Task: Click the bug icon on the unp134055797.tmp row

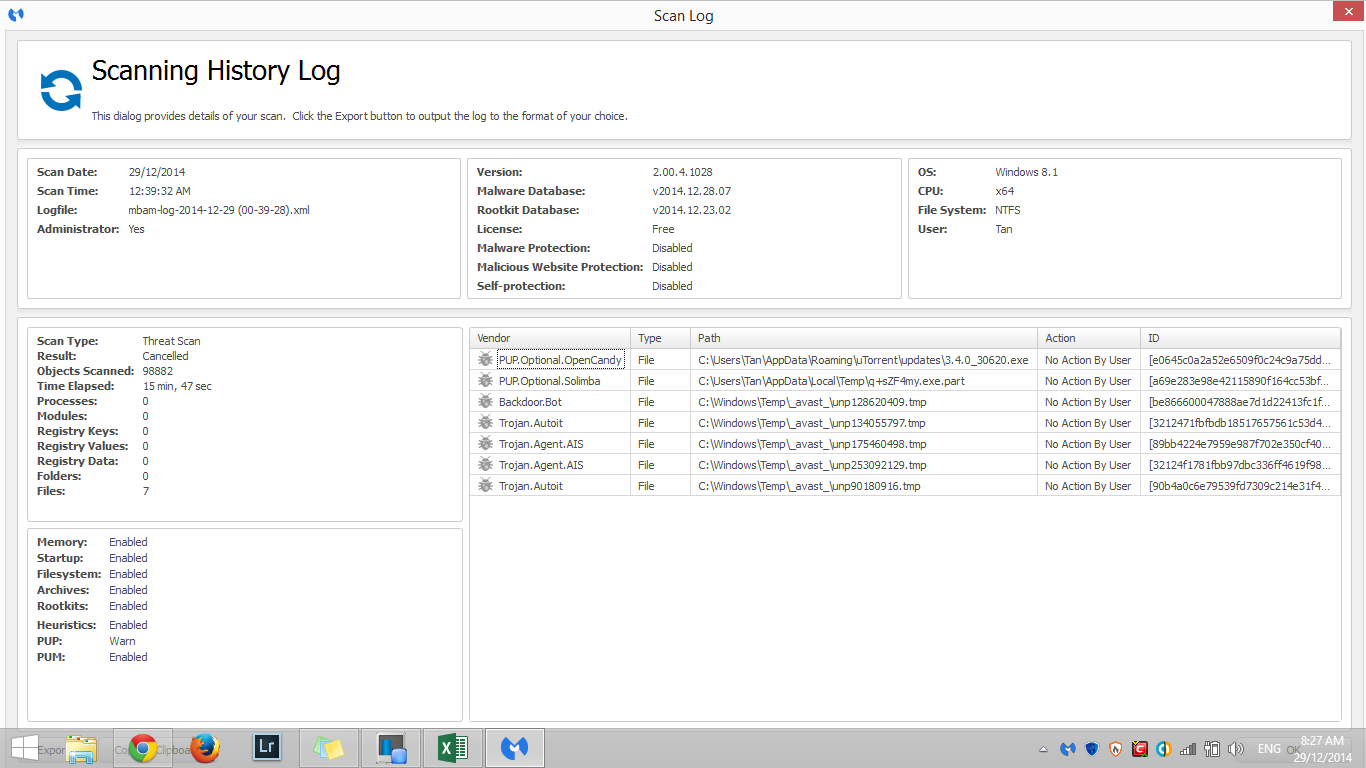Action: (x=486, y=423)
